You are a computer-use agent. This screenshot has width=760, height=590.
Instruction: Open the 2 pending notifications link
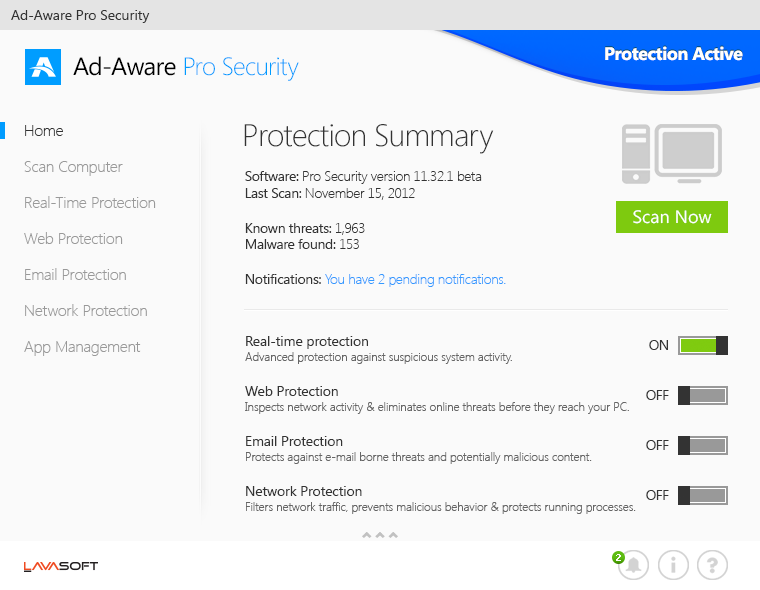415,280
